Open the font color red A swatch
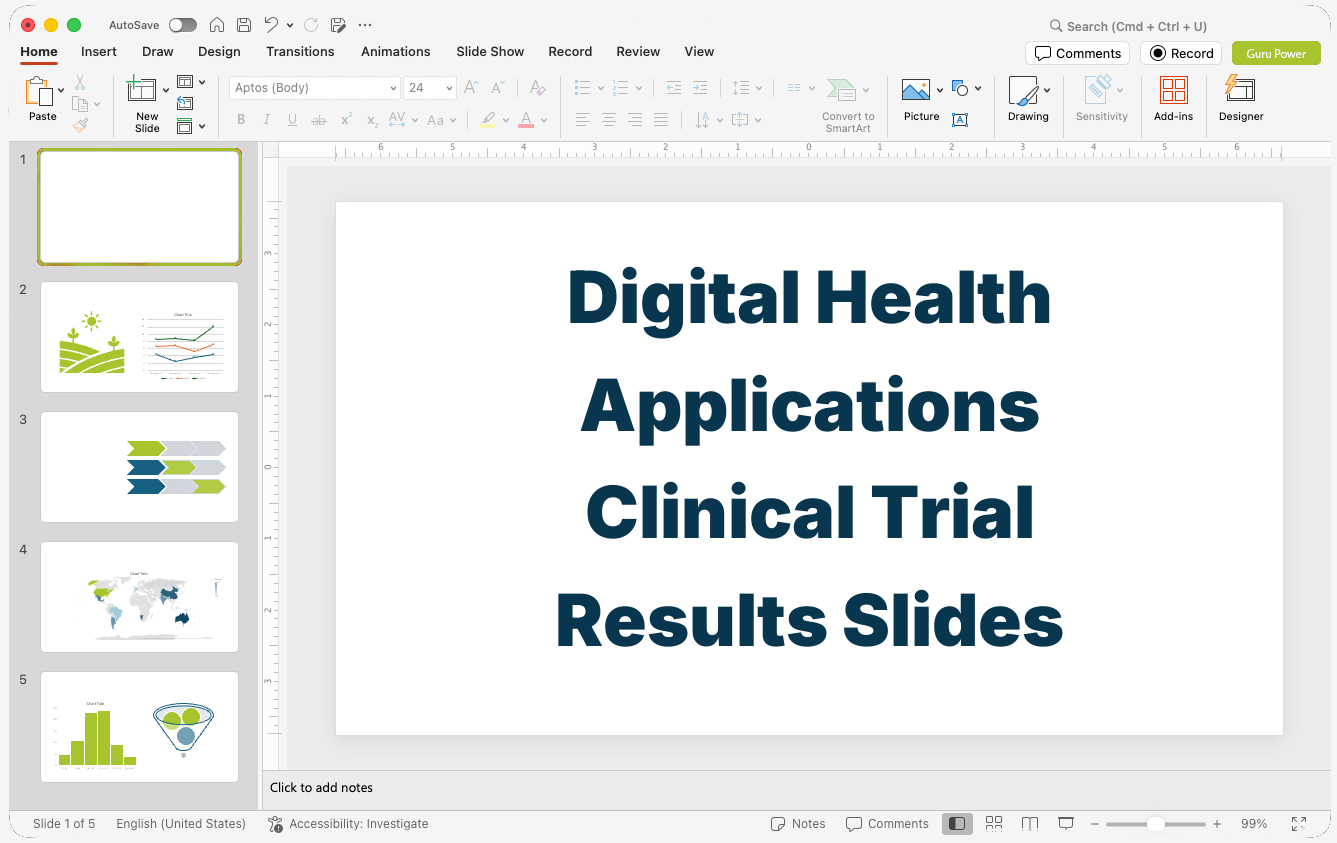Image resolution: width=1337 pixels, height=843 pixels. [526, 120]
